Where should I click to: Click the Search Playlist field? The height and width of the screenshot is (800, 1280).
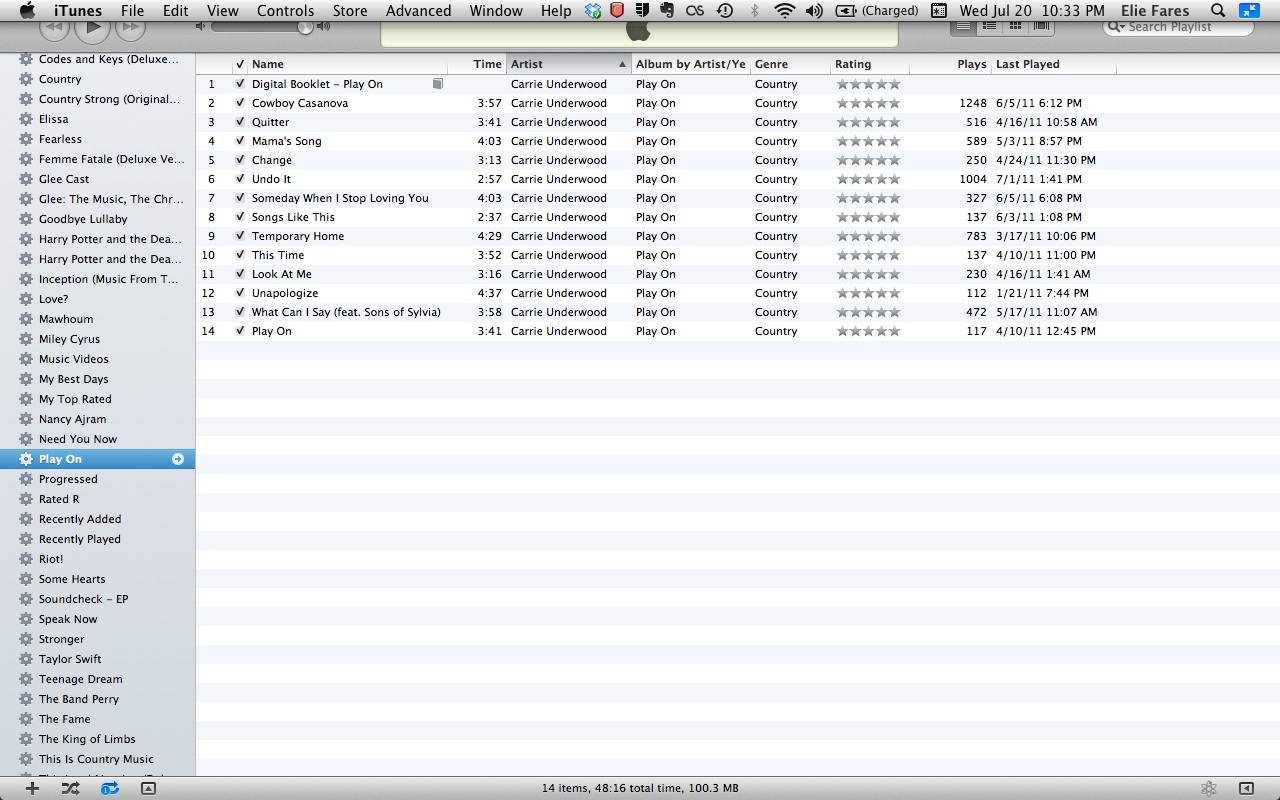point(1185,27)
